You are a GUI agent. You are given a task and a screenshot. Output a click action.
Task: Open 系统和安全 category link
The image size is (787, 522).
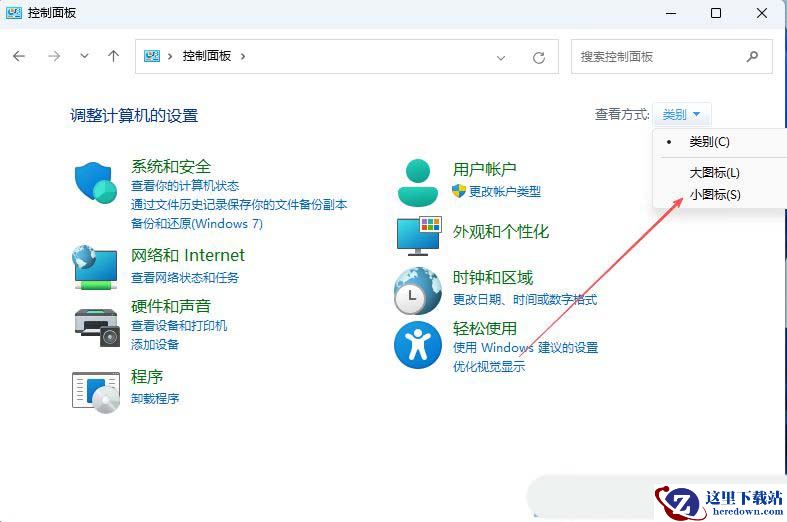pyautogui.click(x=171, y=167)
